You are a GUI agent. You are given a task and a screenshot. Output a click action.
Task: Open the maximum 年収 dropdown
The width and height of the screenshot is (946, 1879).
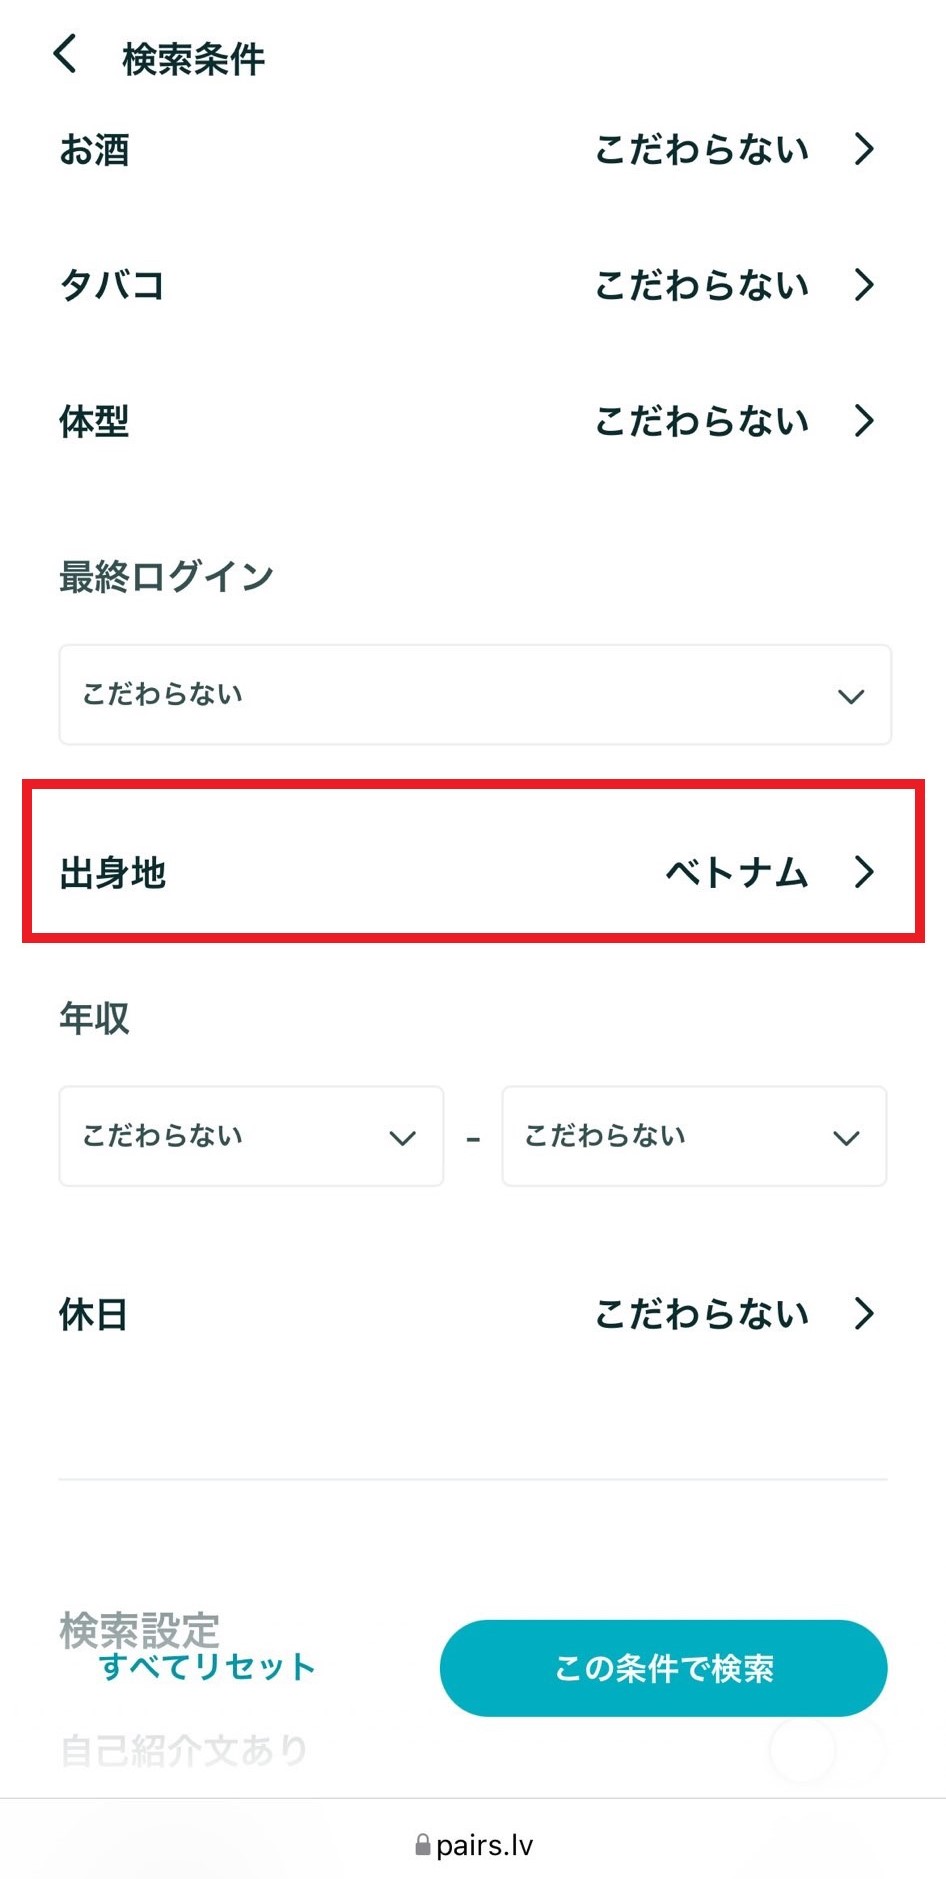[694, 1137]
